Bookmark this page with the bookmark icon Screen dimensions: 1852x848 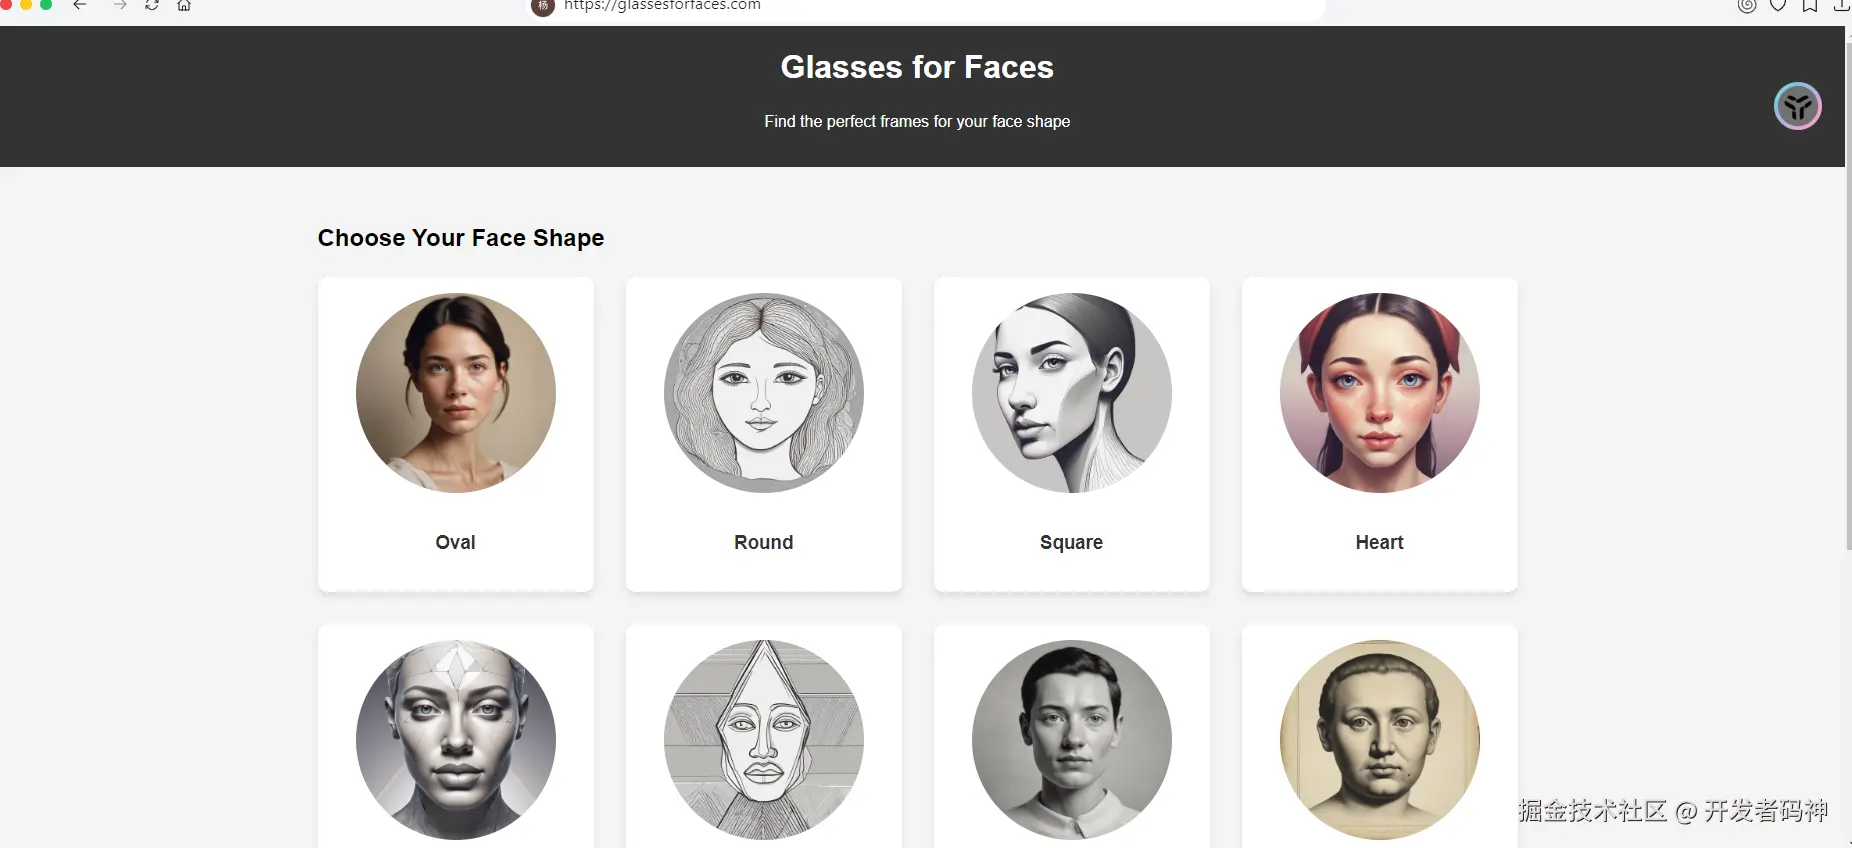[x=1810, y=6]
